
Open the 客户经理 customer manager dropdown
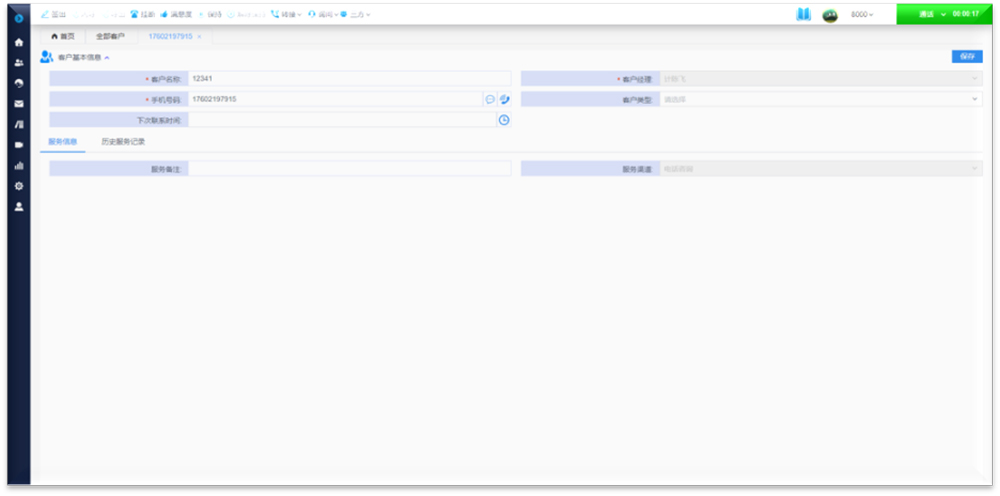click(821, 78)
